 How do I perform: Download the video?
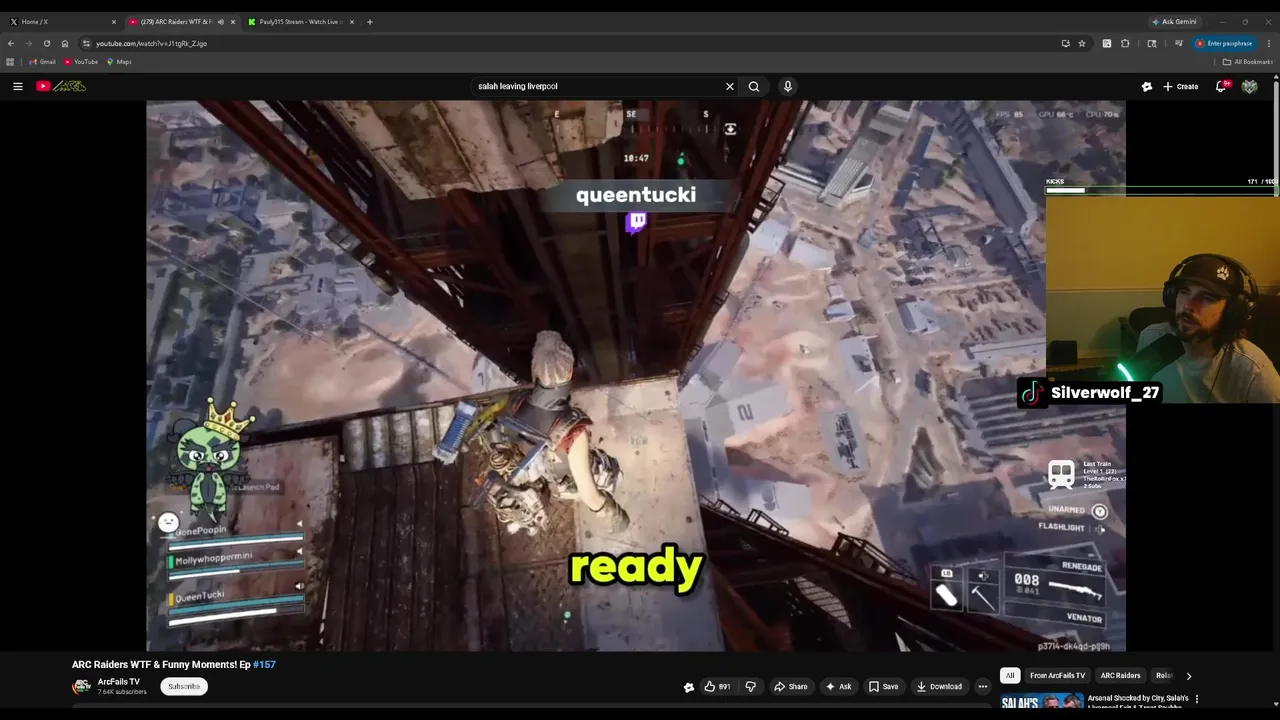[x=939, y=686]
